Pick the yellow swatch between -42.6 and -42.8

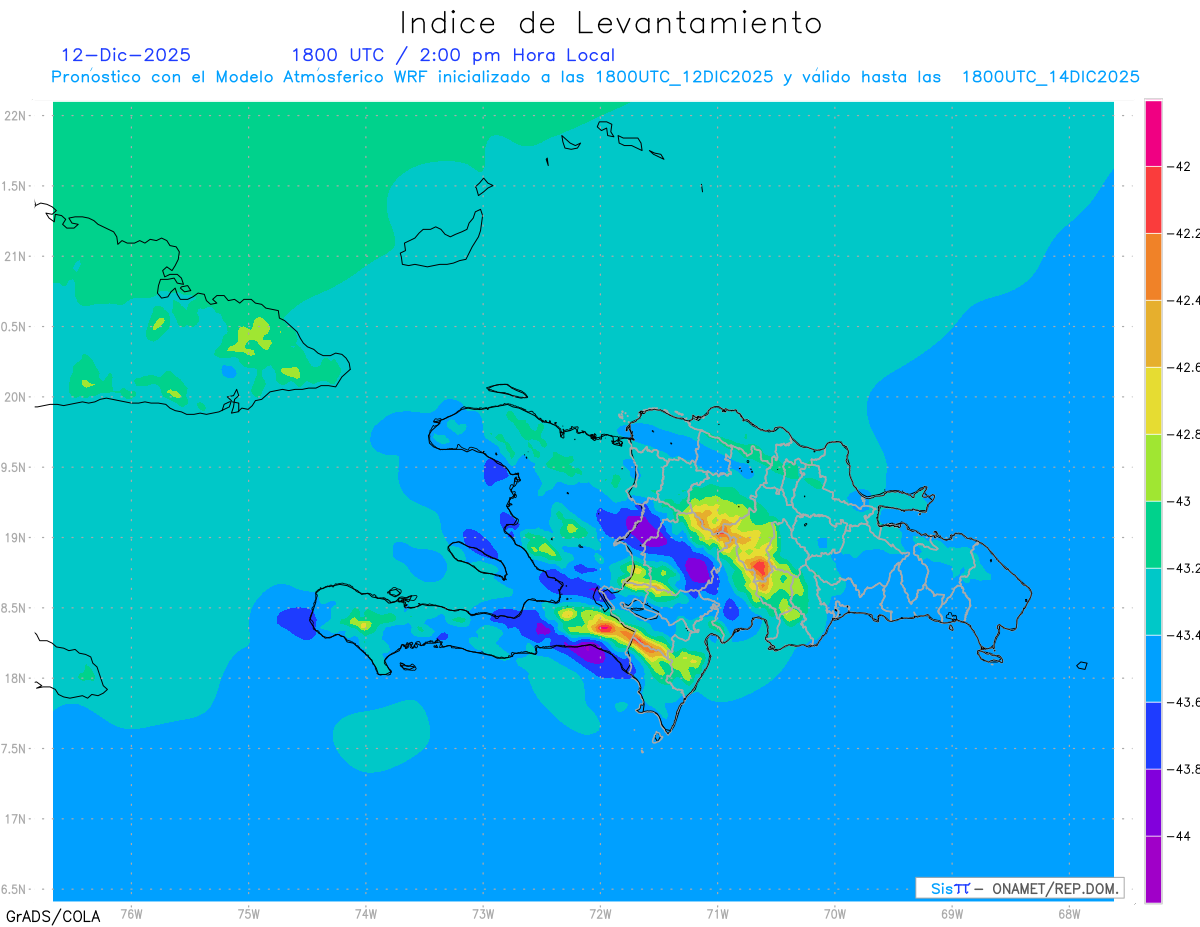1153,401
